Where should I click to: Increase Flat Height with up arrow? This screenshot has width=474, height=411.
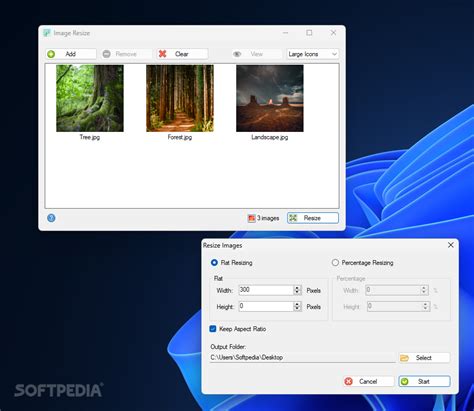pos(297,304)
